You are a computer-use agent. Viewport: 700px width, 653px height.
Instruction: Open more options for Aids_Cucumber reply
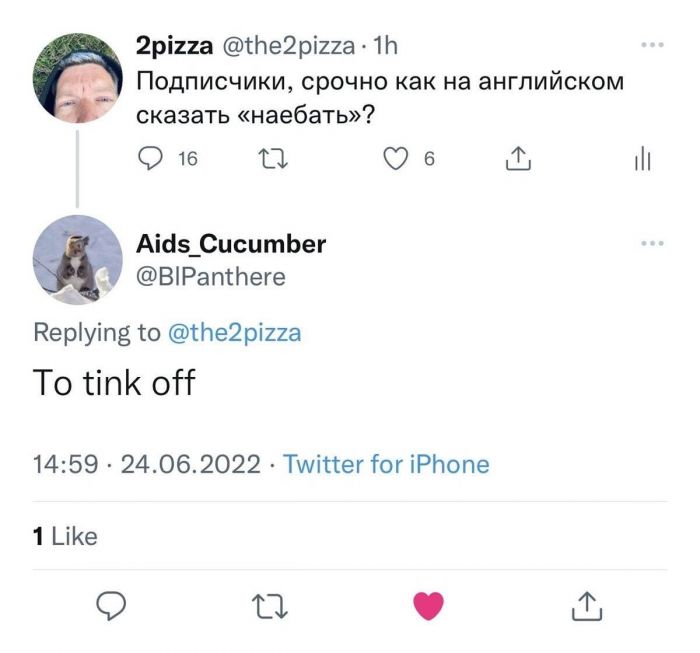651,243
